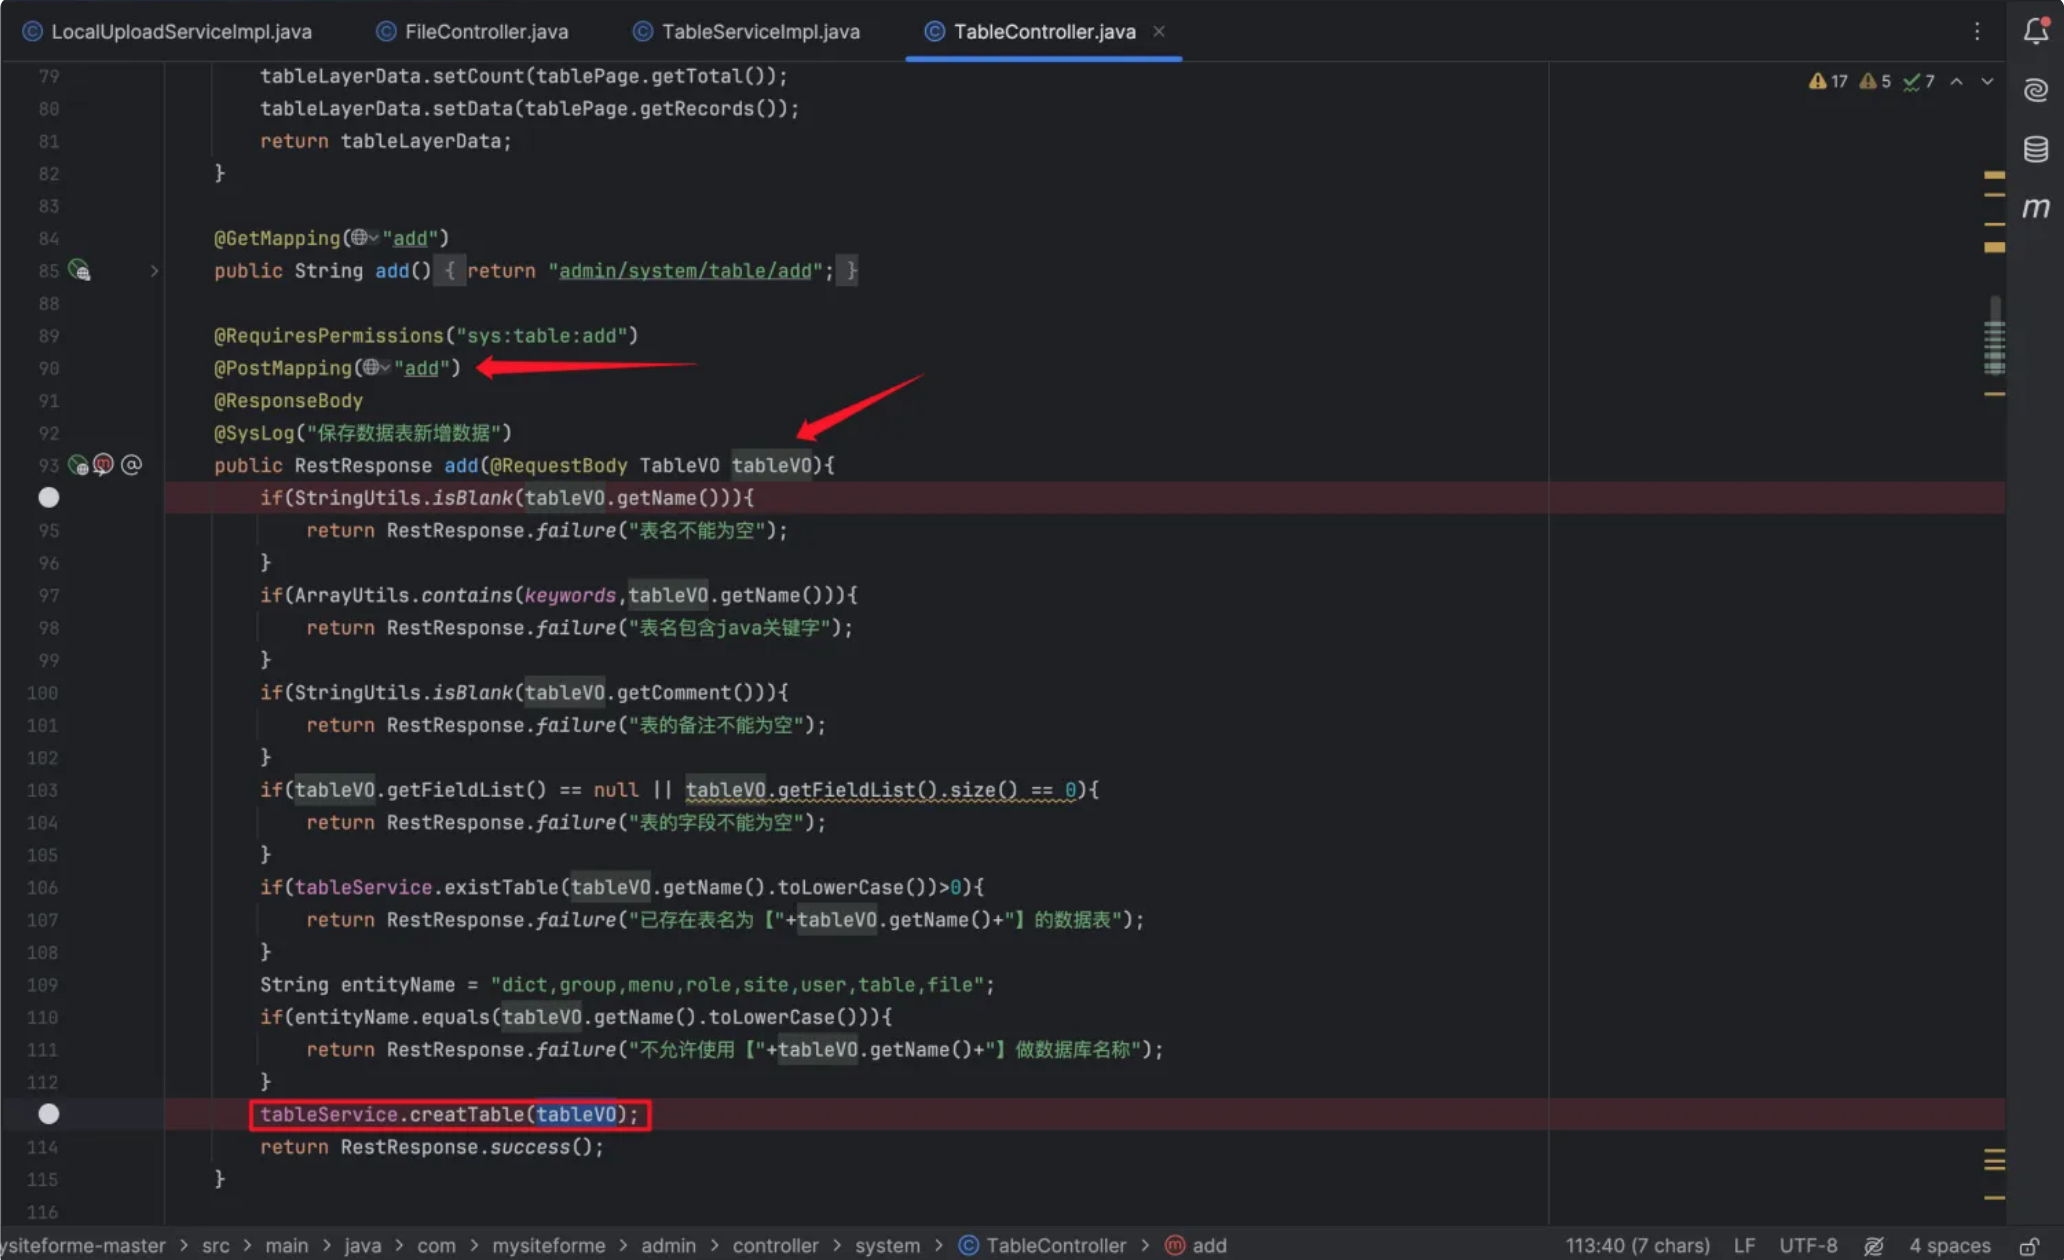This screenshot has width=2064, height=1260.
Task: Click the entityName string declaration on line 109
Action: click(x=627, y=985)
